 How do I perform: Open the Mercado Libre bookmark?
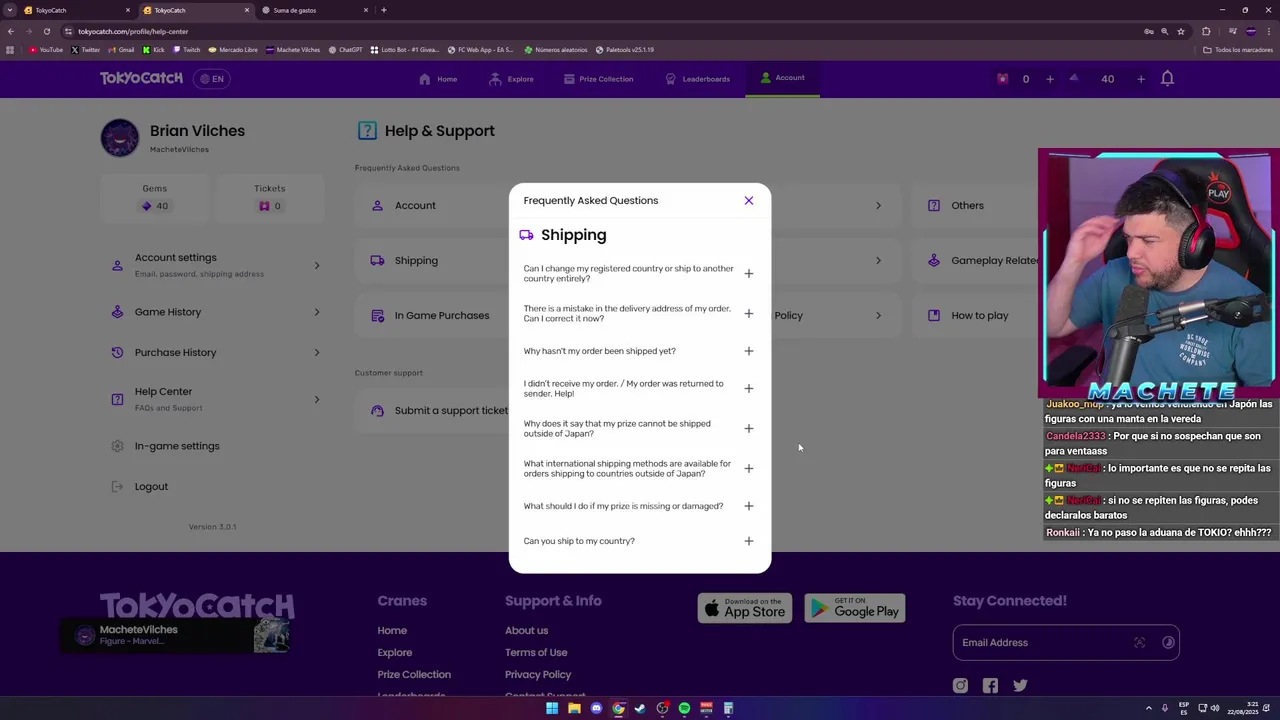click(233, 50)
